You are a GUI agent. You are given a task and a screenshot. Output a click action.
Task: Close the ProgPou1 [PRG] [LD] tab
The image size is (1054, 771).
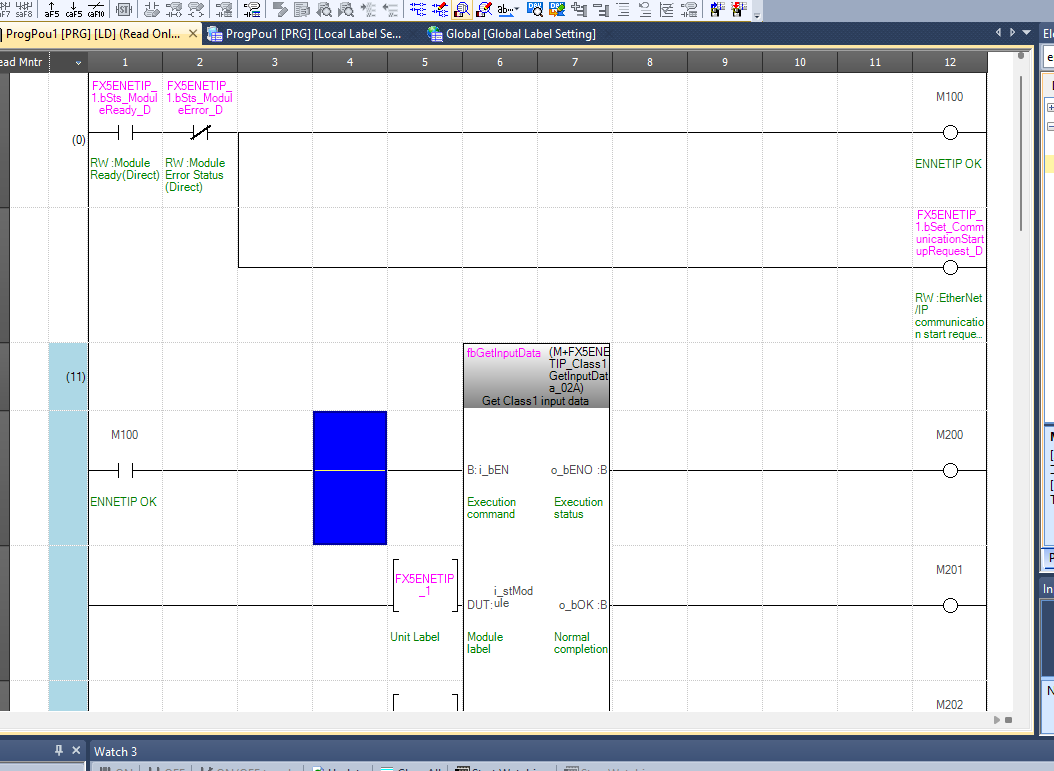coord(193,34)
